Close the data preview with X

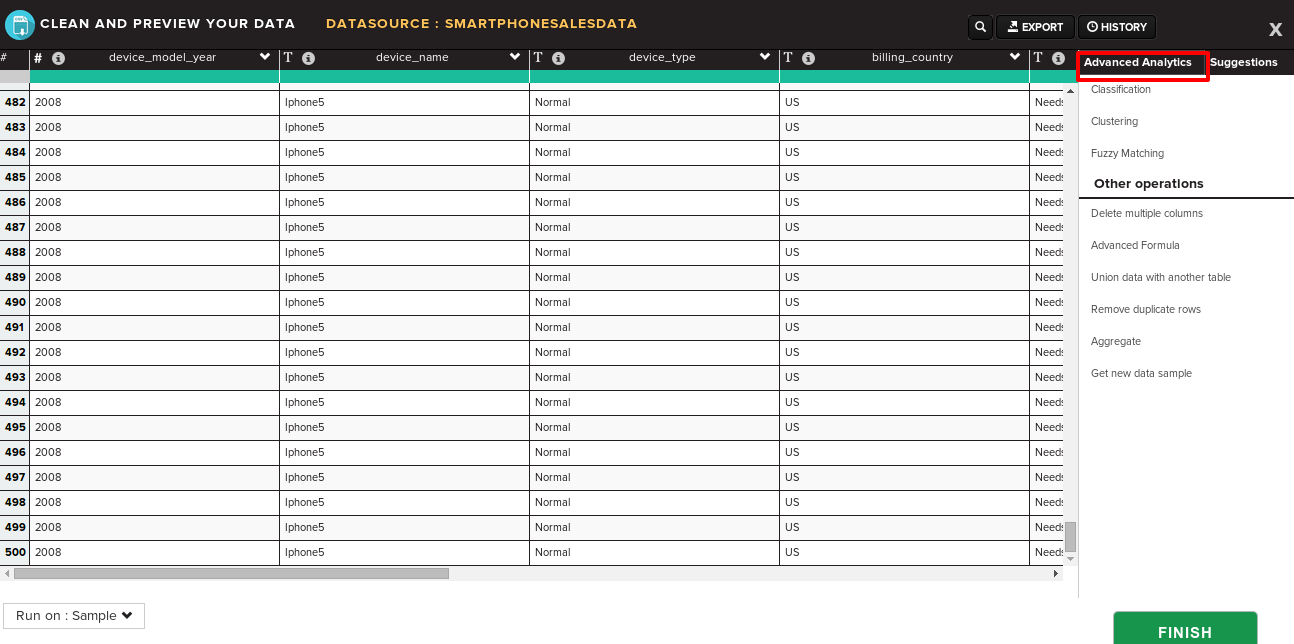point(1275,30)
